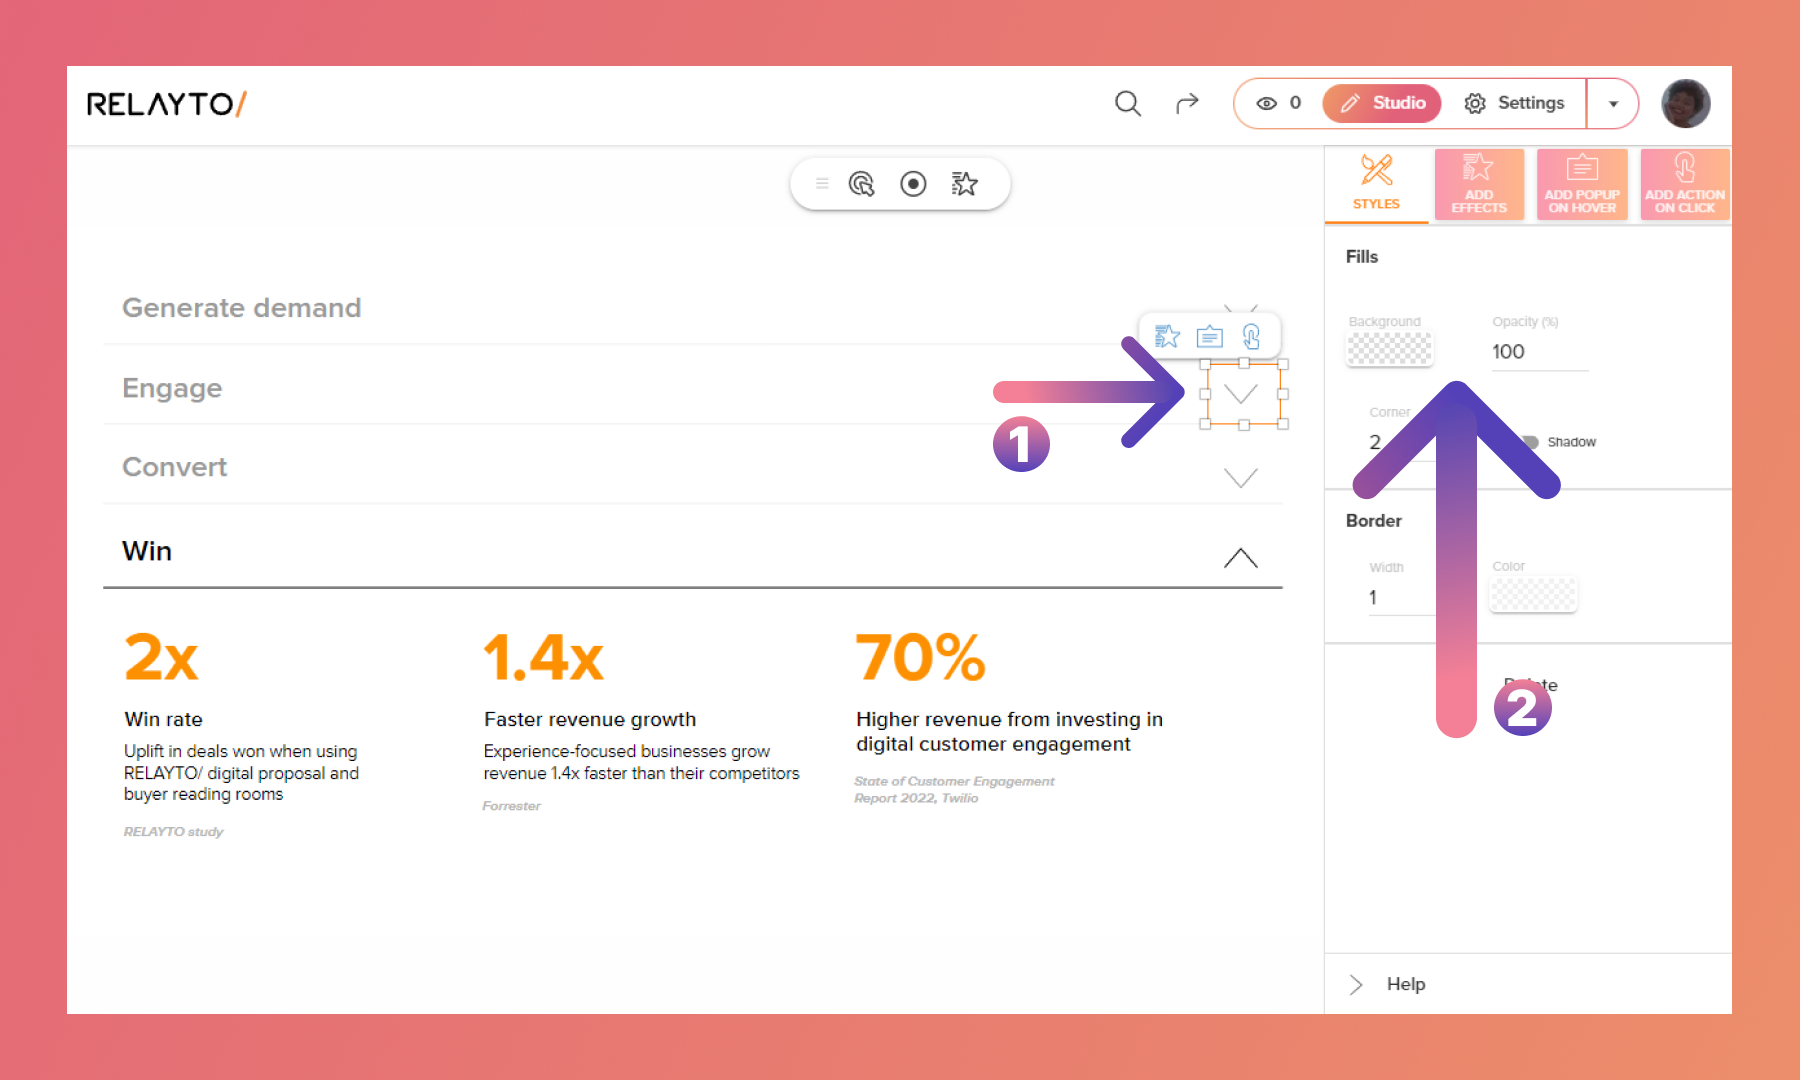Open the Add Effects tab
The image size is (1800, 1080).
pos(1479,184)
